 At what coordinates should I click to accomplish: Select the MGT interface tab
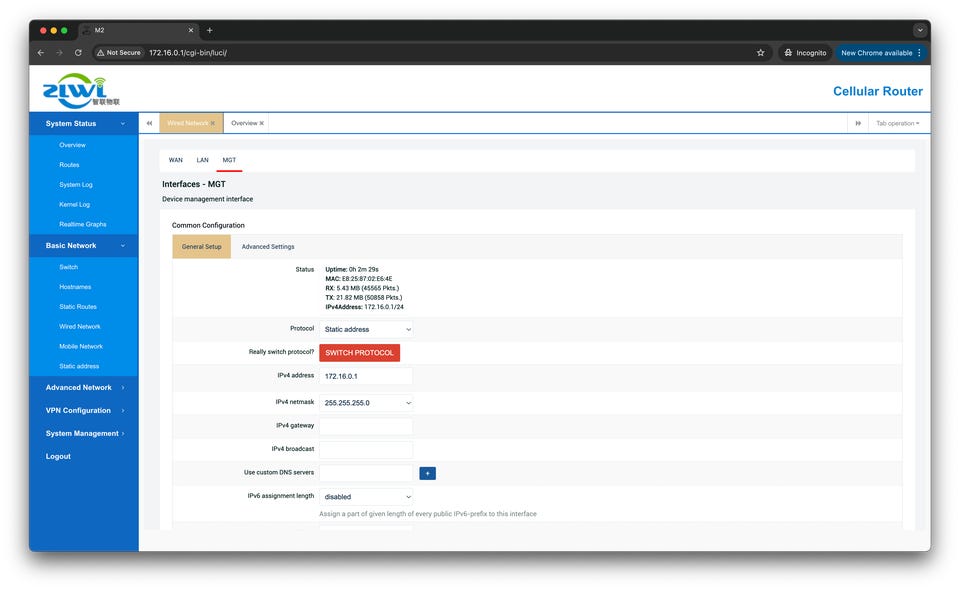click(229, 160)
